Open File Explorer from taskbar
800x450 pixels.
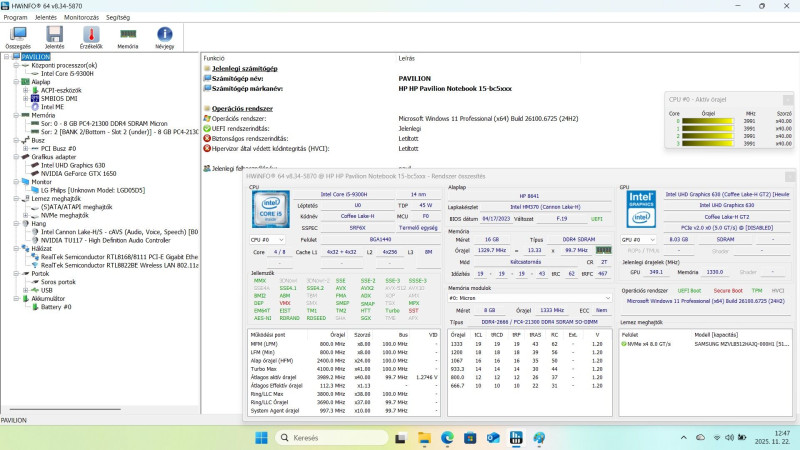click(x=424, y=438)
